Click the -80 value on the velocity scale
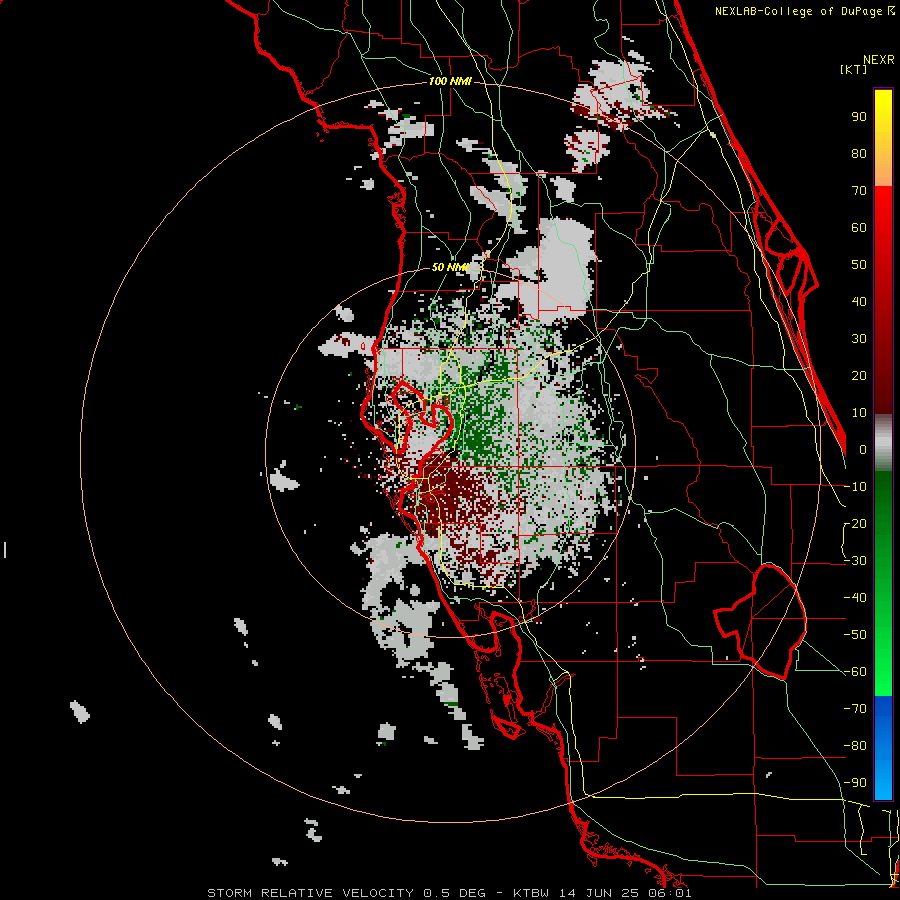 pos(855,746)
